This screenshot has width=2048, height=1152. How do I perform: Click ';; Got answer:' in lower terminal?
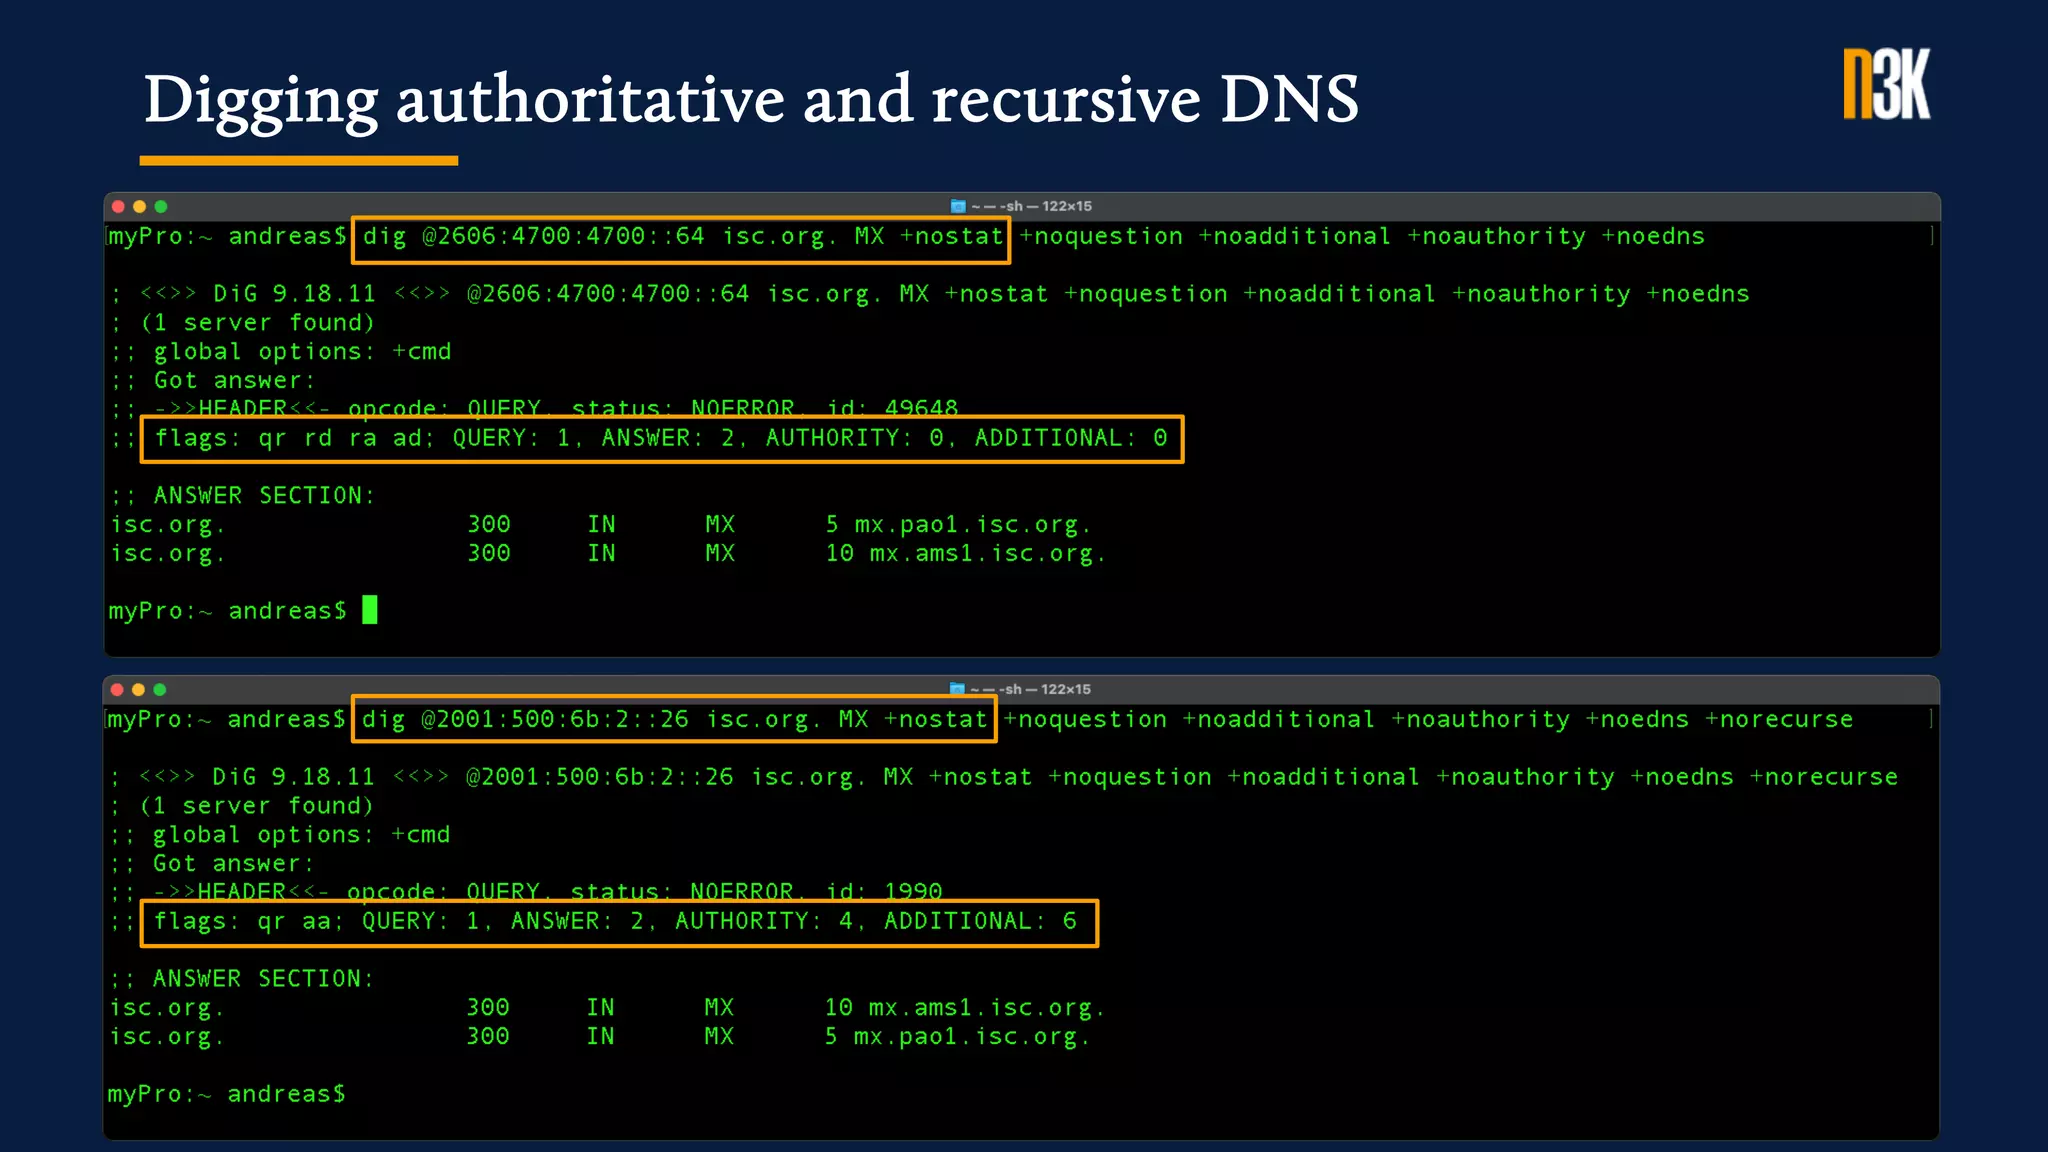tap(212, 864)
